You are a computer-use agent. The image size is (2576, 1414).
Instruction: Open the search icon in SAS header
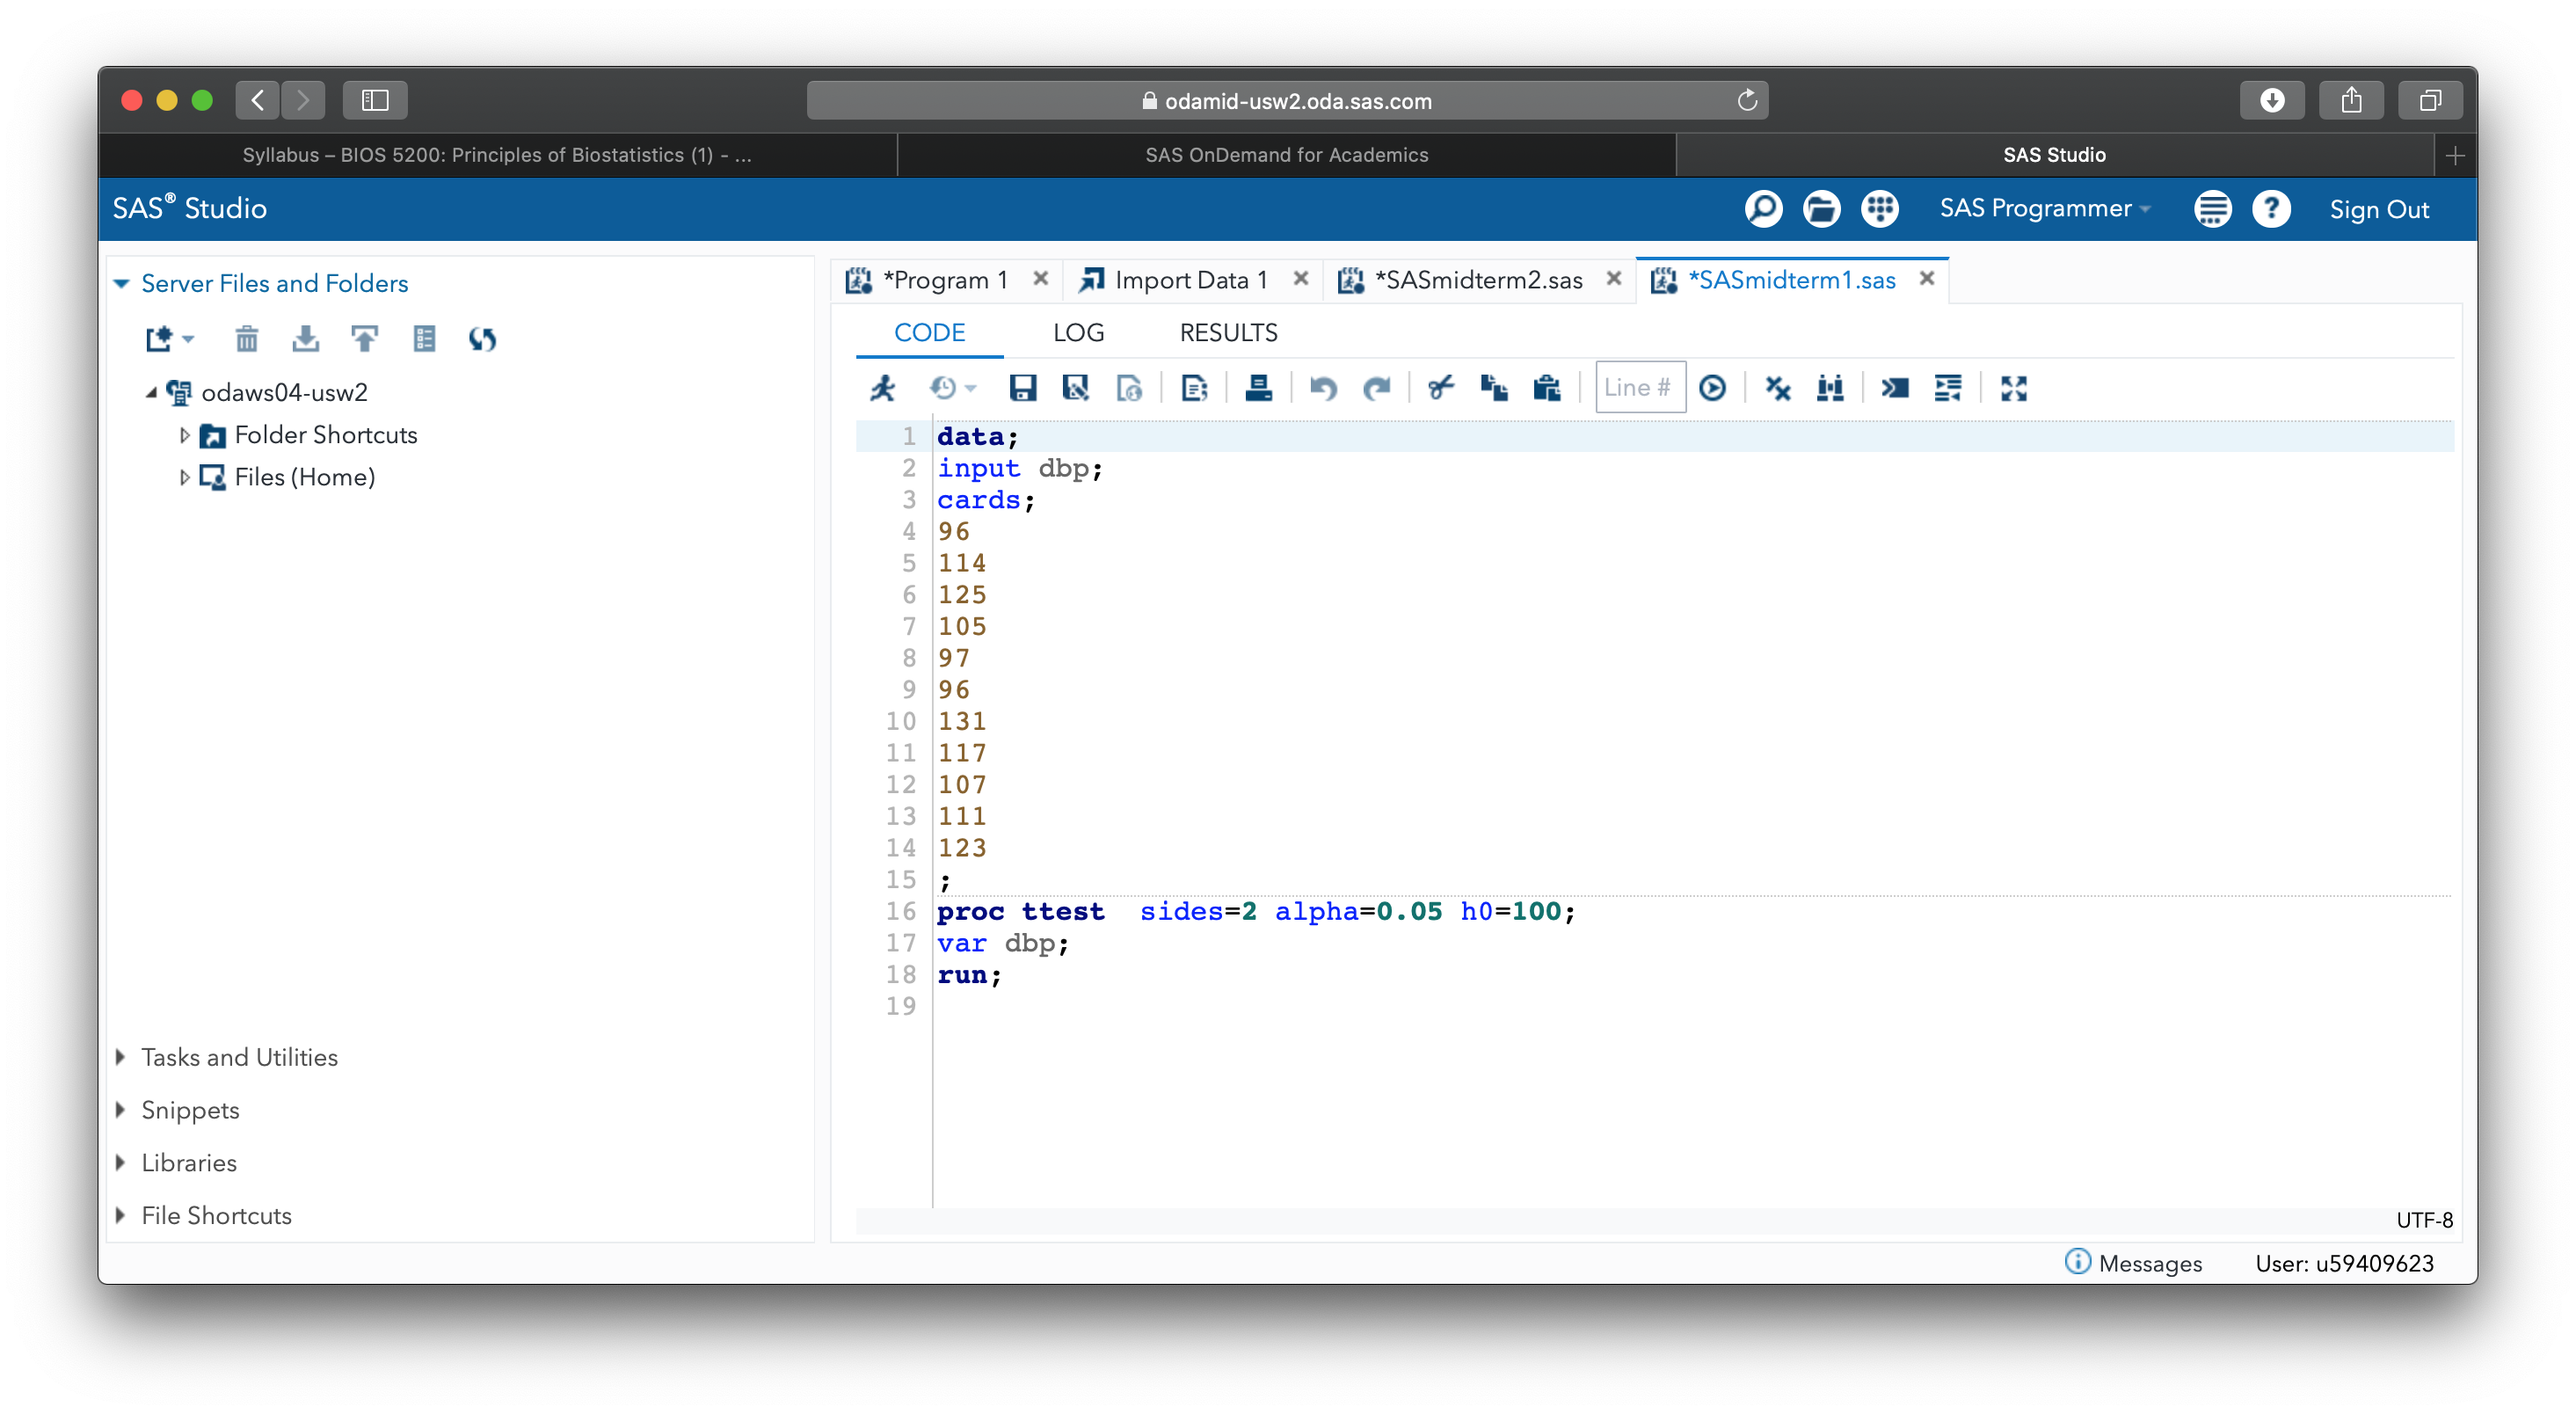click(x=1763, y=209)
